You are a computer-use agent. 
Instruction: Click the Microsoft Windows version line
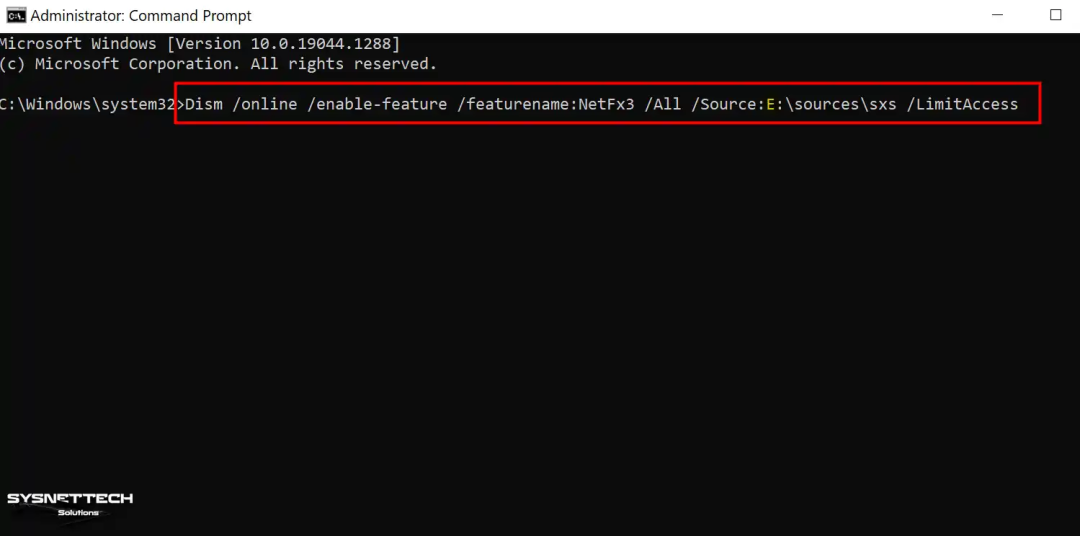200,44
